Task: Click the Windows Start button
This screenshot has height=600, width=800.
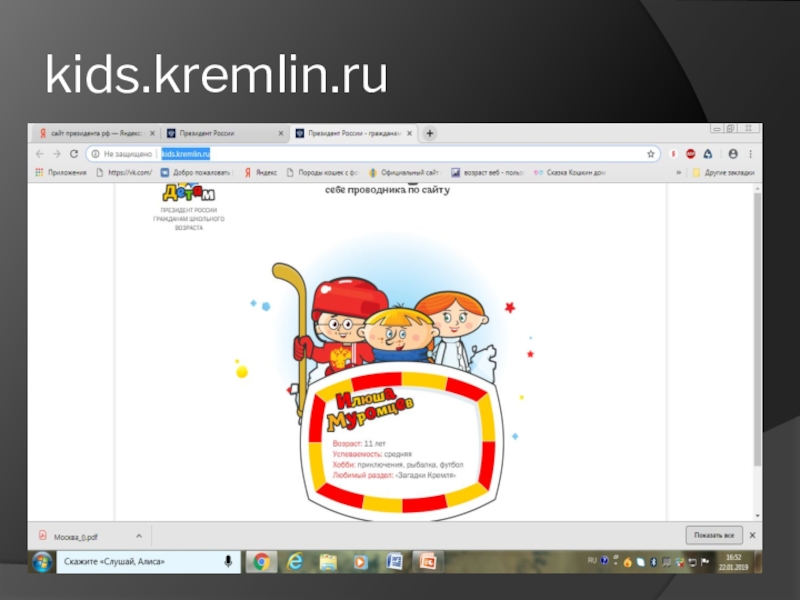Action: [41, 561]
